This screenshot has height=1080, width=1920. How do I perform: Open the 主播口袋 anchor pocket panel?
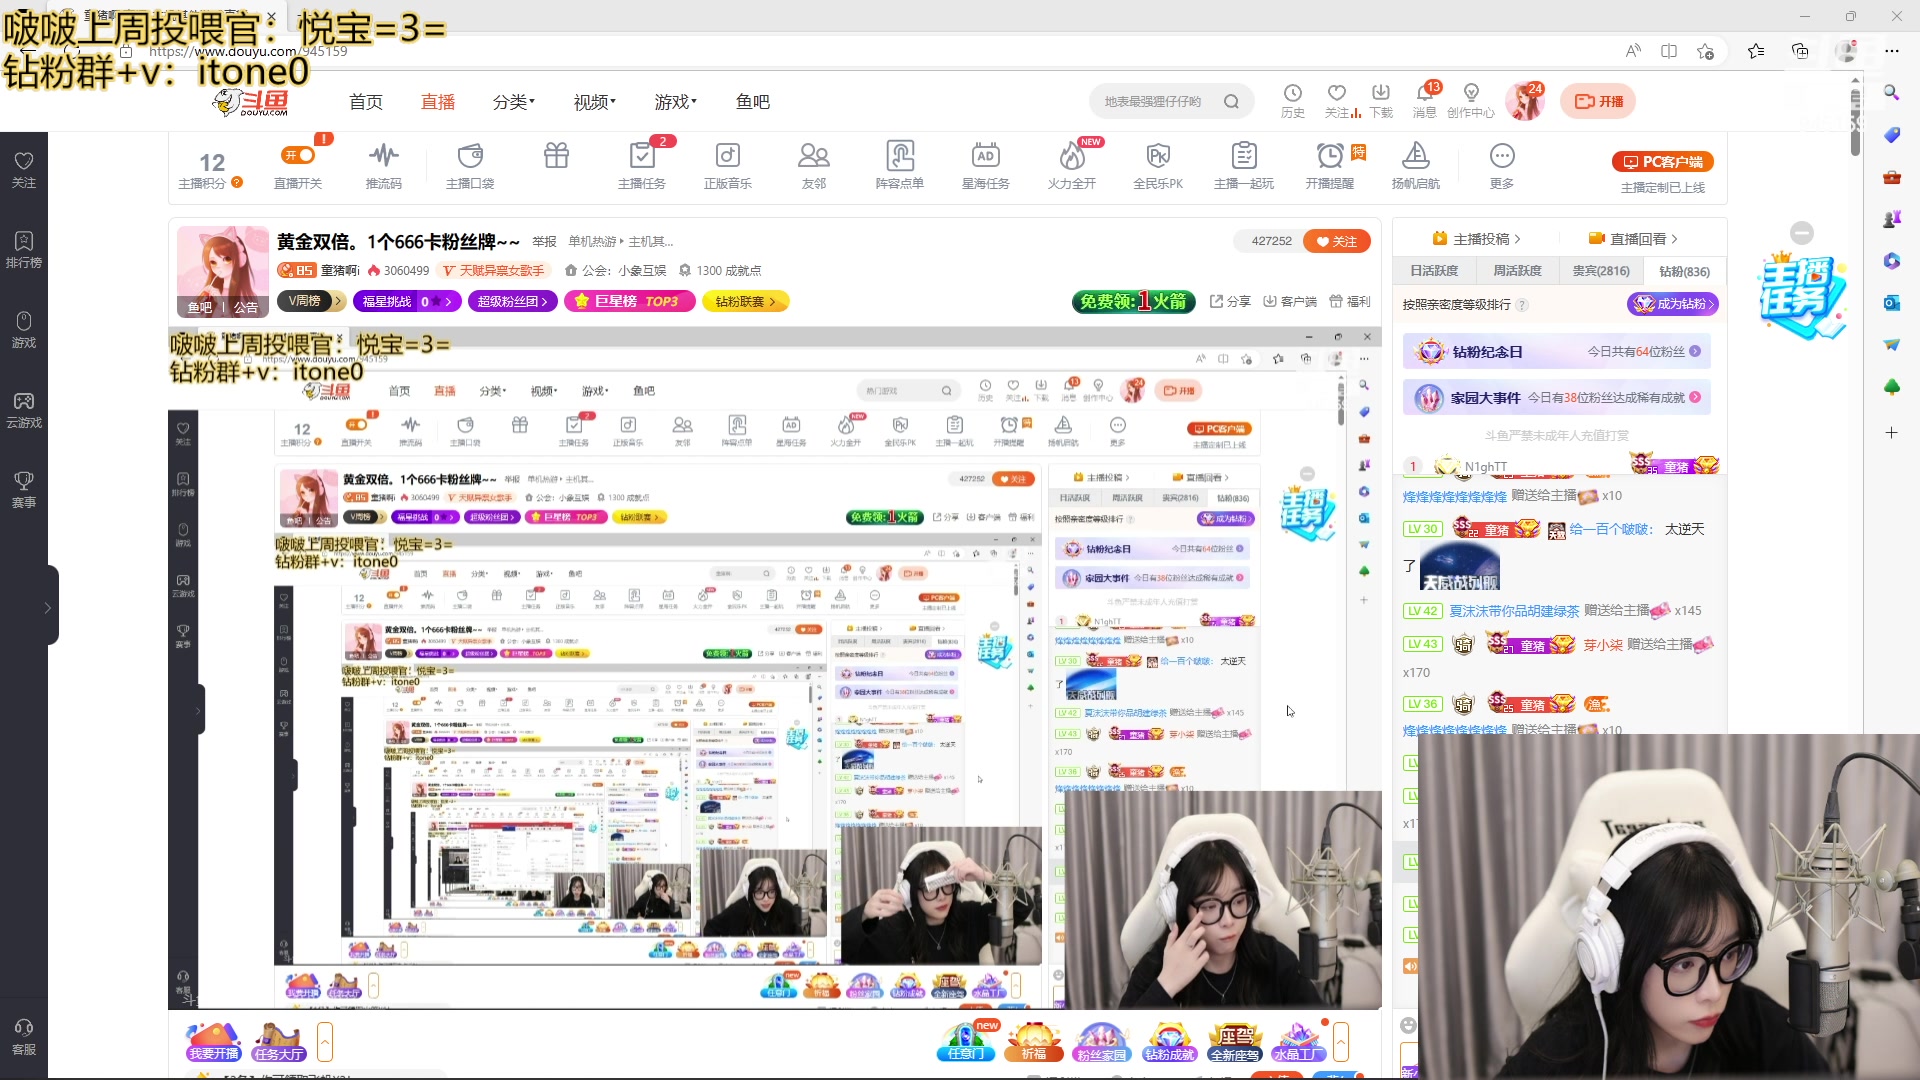[x=470, y=163]
